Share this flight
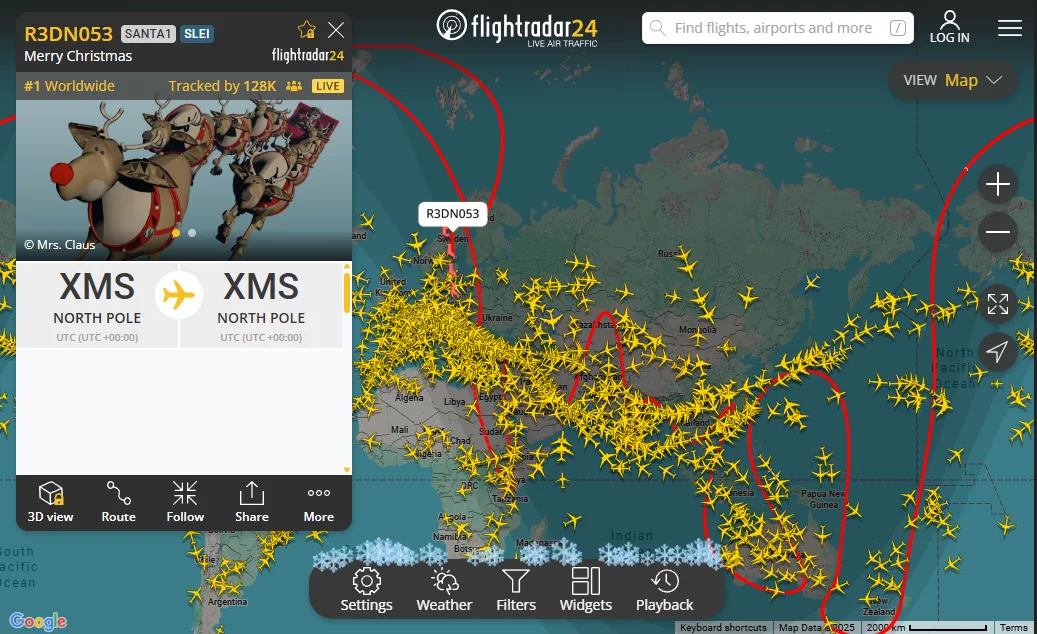 click(252, 502)
